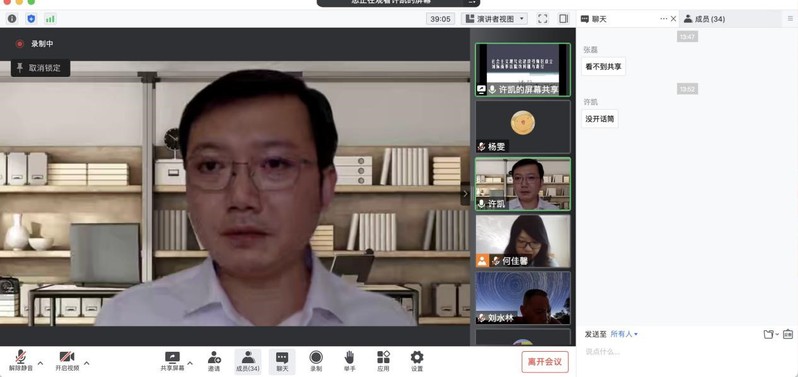The width and height of the screenshot is (798, 377).
Task: Select the 聊天 tab in side panel
Action: click(594, 19)
